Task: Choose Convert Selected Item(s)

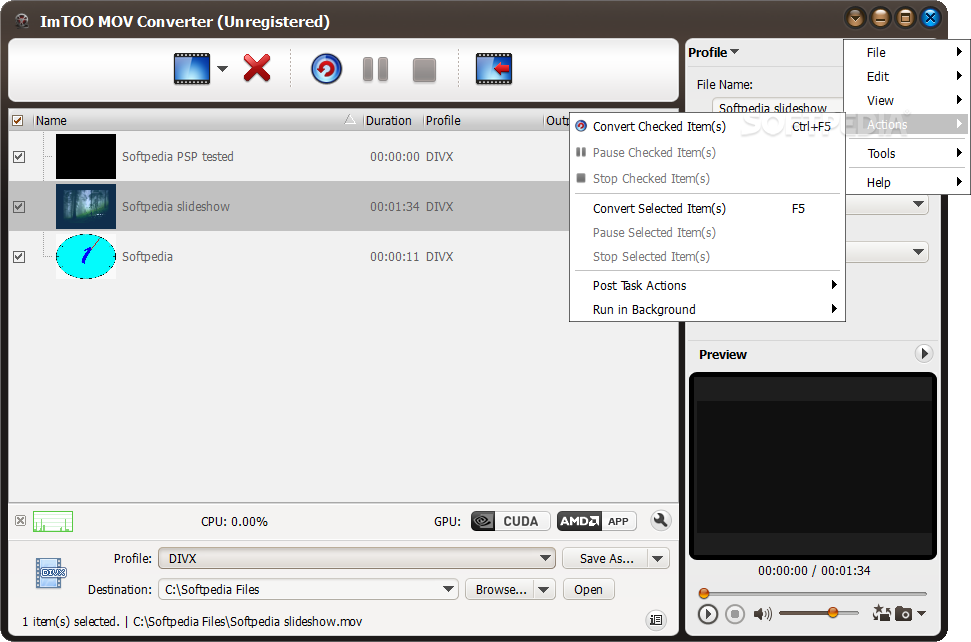Action: click(x=707, y=209)
